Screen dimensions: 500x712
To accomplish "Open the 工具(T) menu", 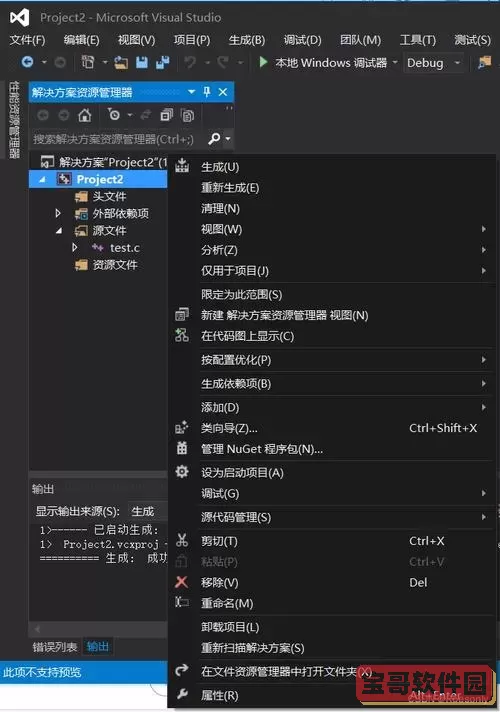I will tap(418, 40).
